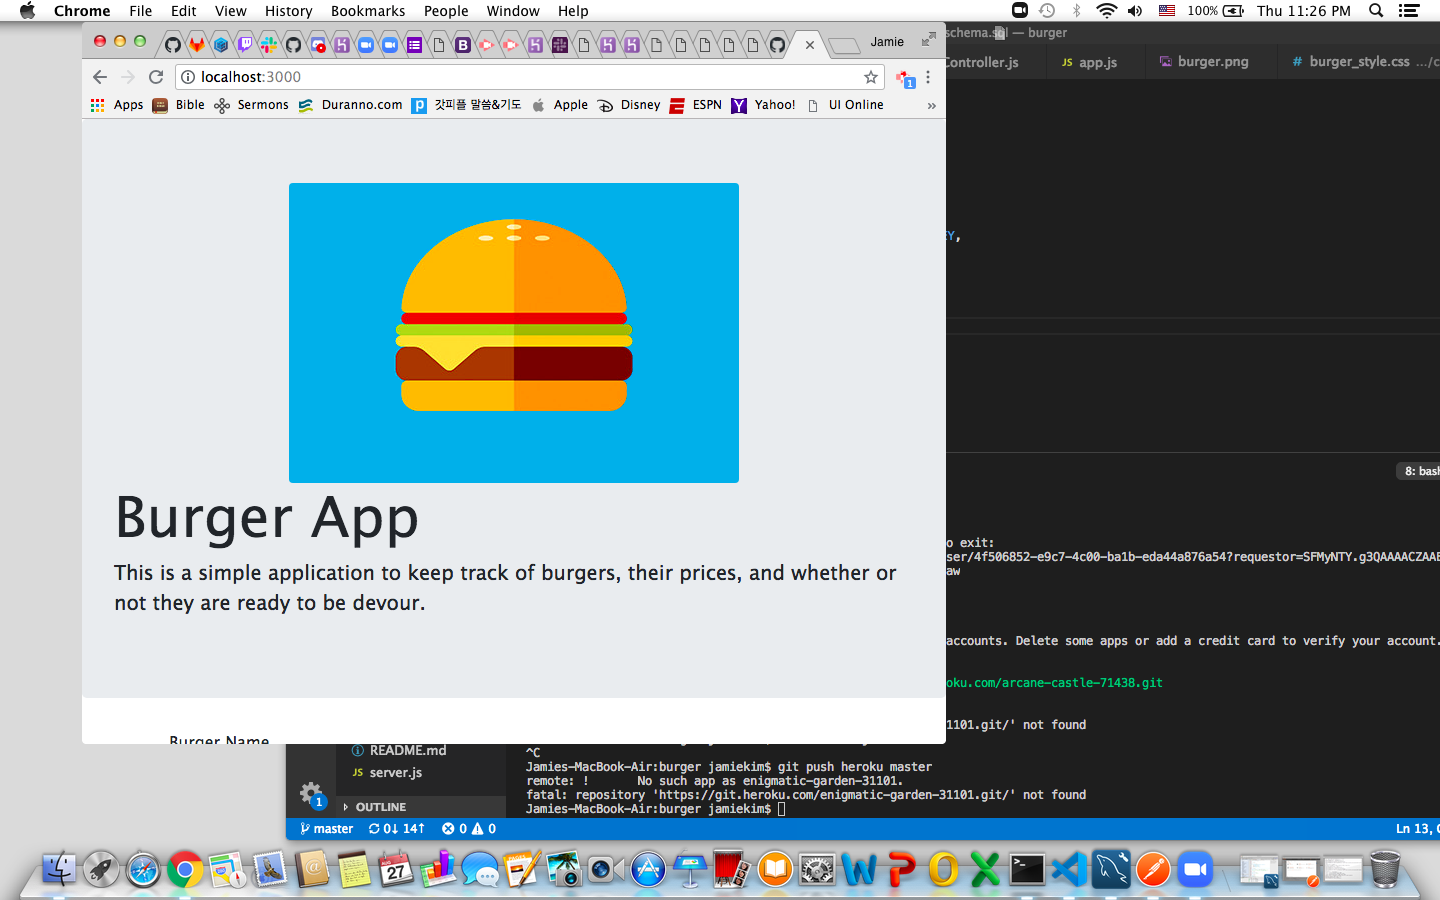Viewport: 1440px width, 900px height.
Task: Click the Wi-Fi icon in the menu bar
Action: coord(1106,10)
